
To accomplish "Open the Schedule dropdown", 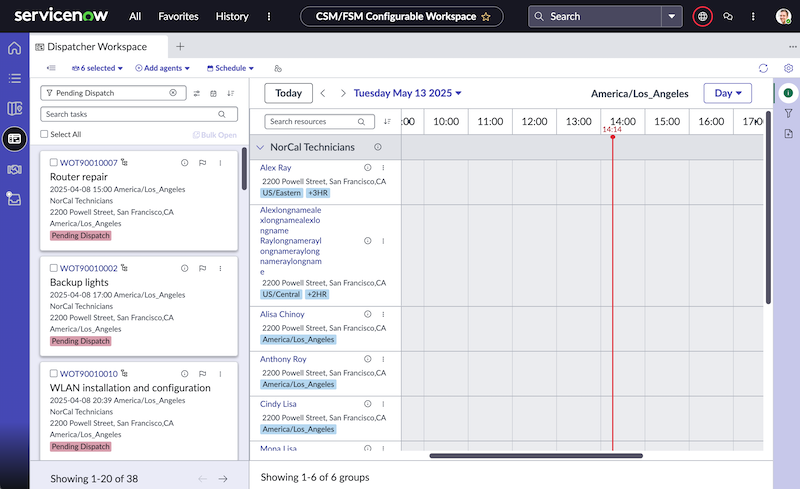I will click(x=230, y=68).
